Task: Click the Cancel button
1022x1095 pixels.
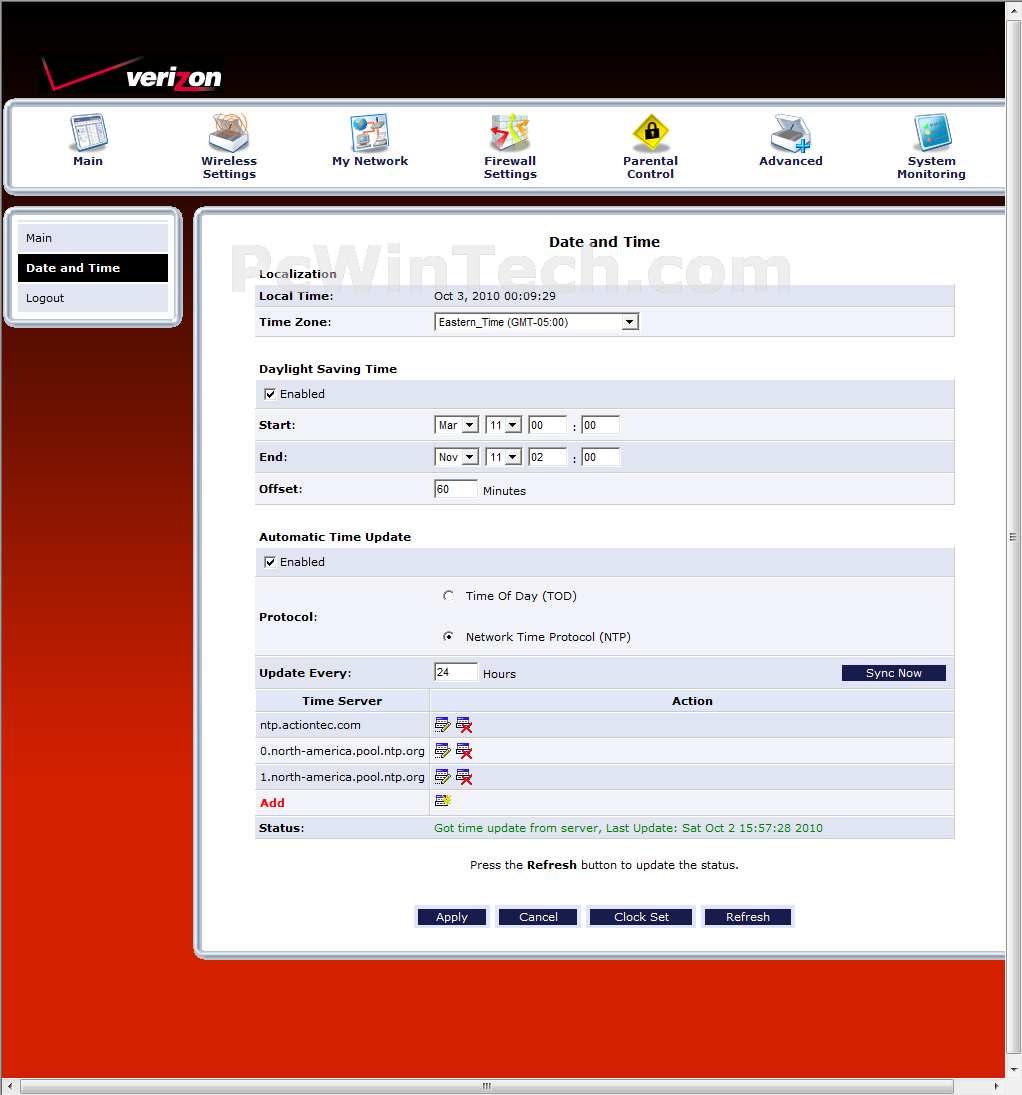Action: click(538, 917)
